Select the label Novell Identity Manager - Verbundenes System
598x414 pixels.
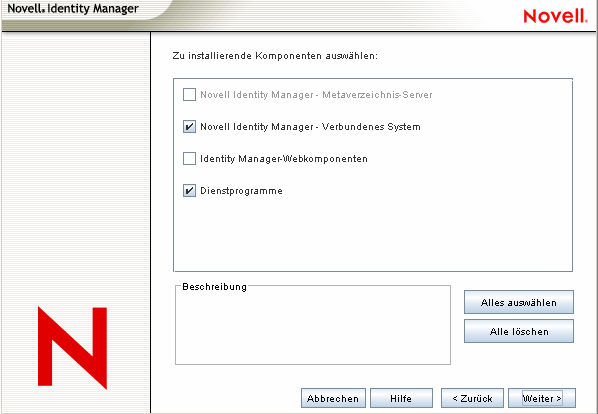click(310, 127)
